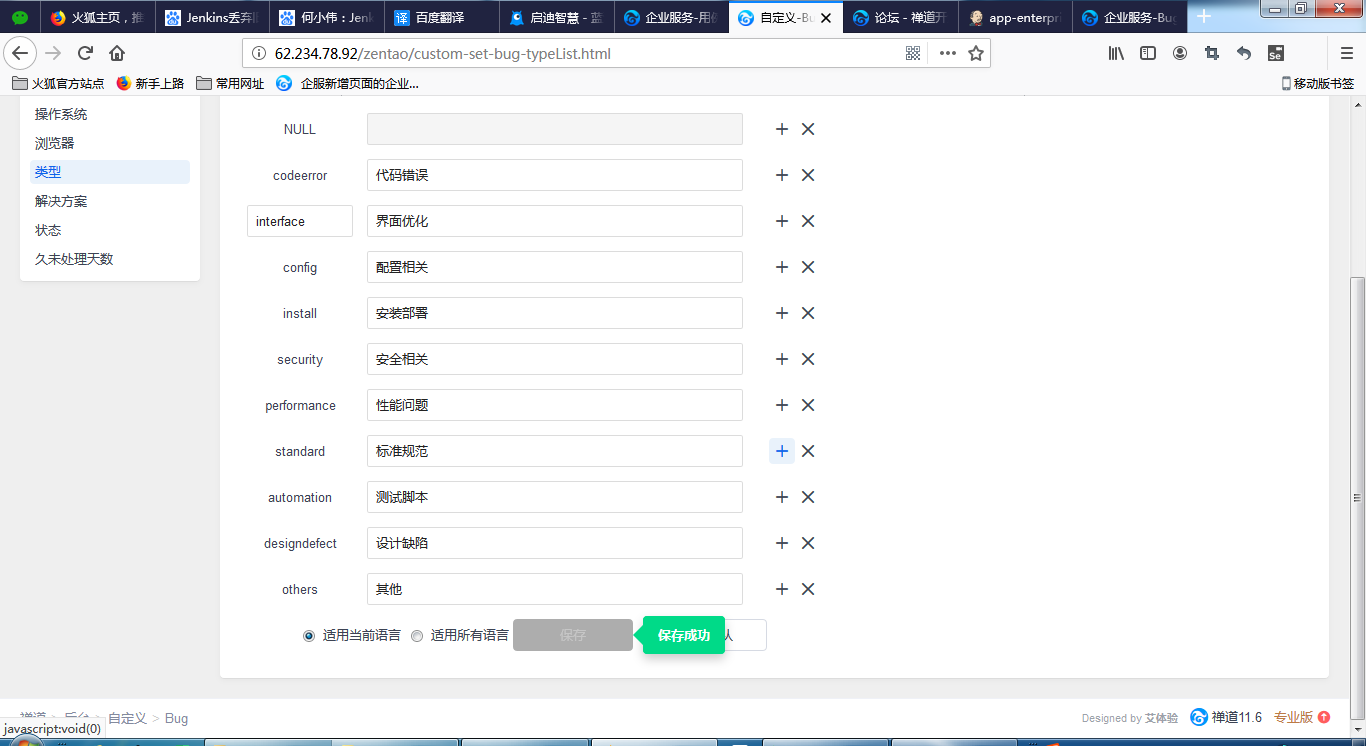Select the 适用当前语言 radio button
1366x746 pixels.
pos(309,635)
